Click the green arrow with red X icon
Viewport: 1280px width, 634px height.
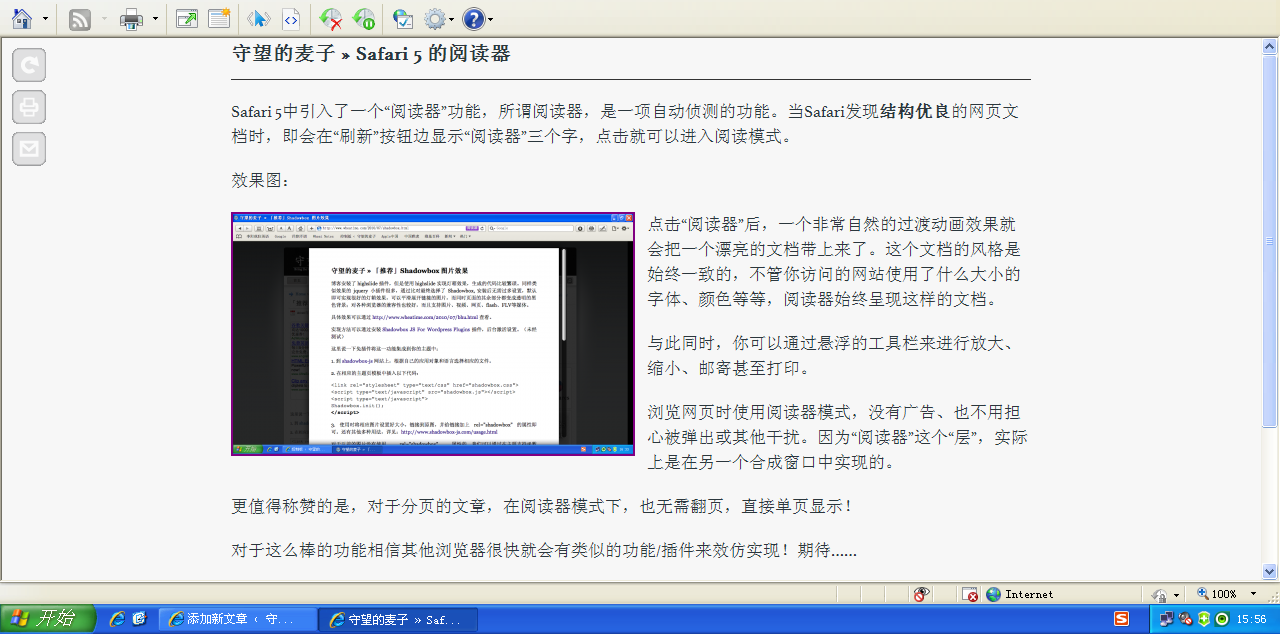pos(330,18)
